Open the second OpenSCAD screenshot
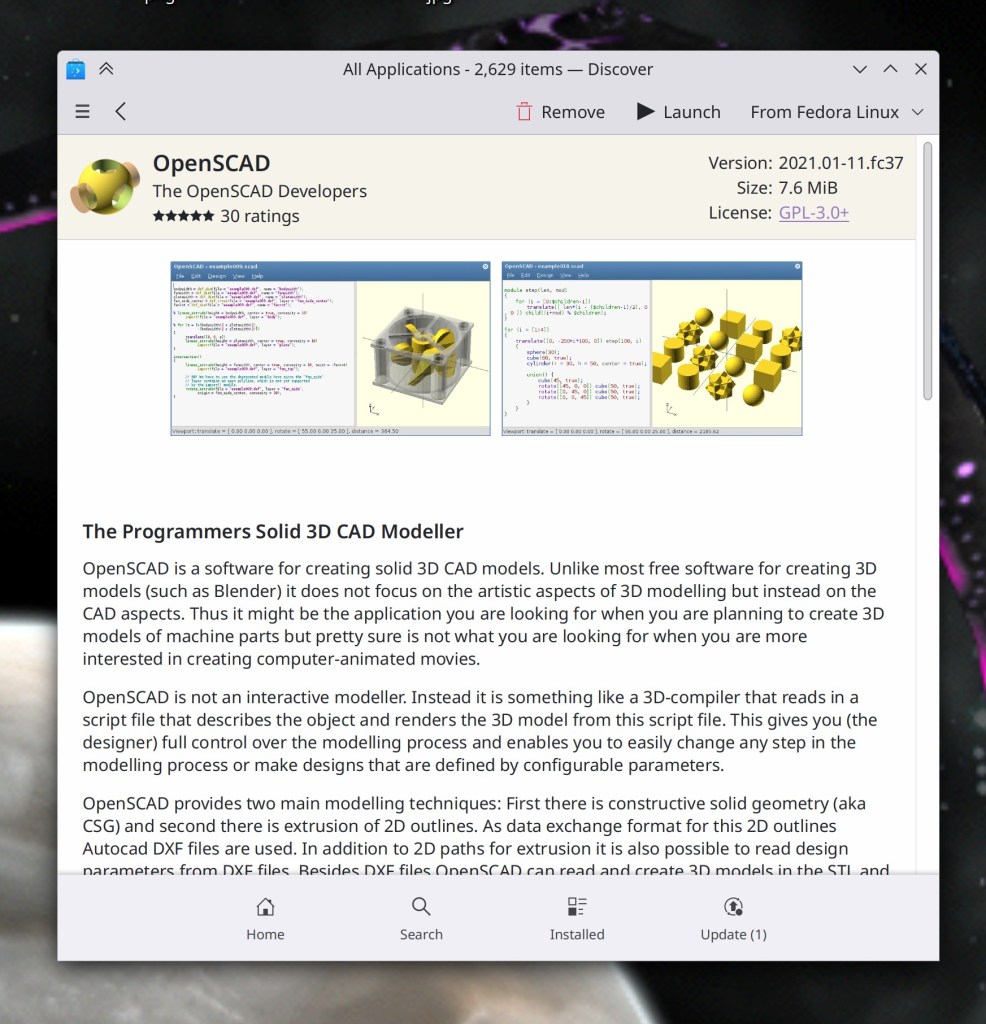This screenshot has height=1024, width=986. tap(651, 348)
